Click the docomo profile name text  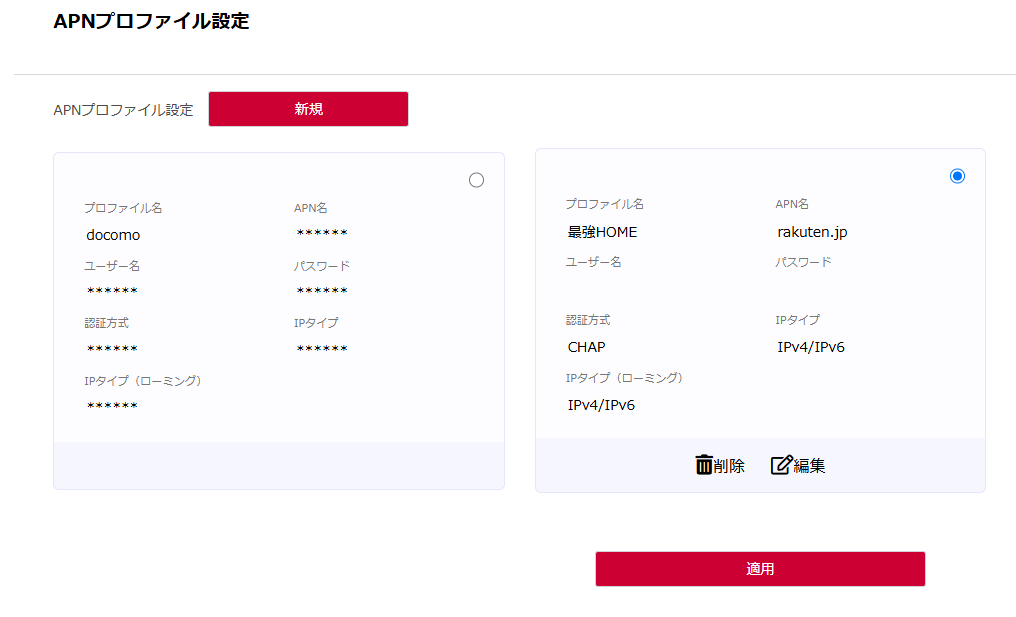click(x=113, y=235)
